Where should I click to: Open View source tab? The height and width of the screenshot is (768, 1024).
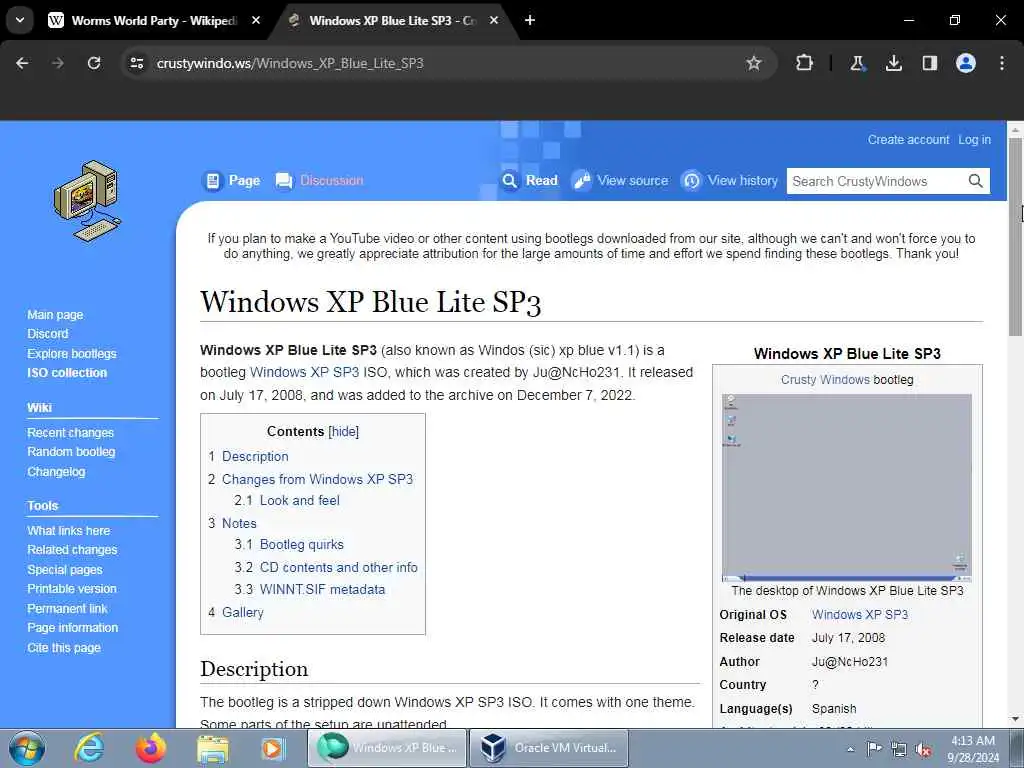620,181
